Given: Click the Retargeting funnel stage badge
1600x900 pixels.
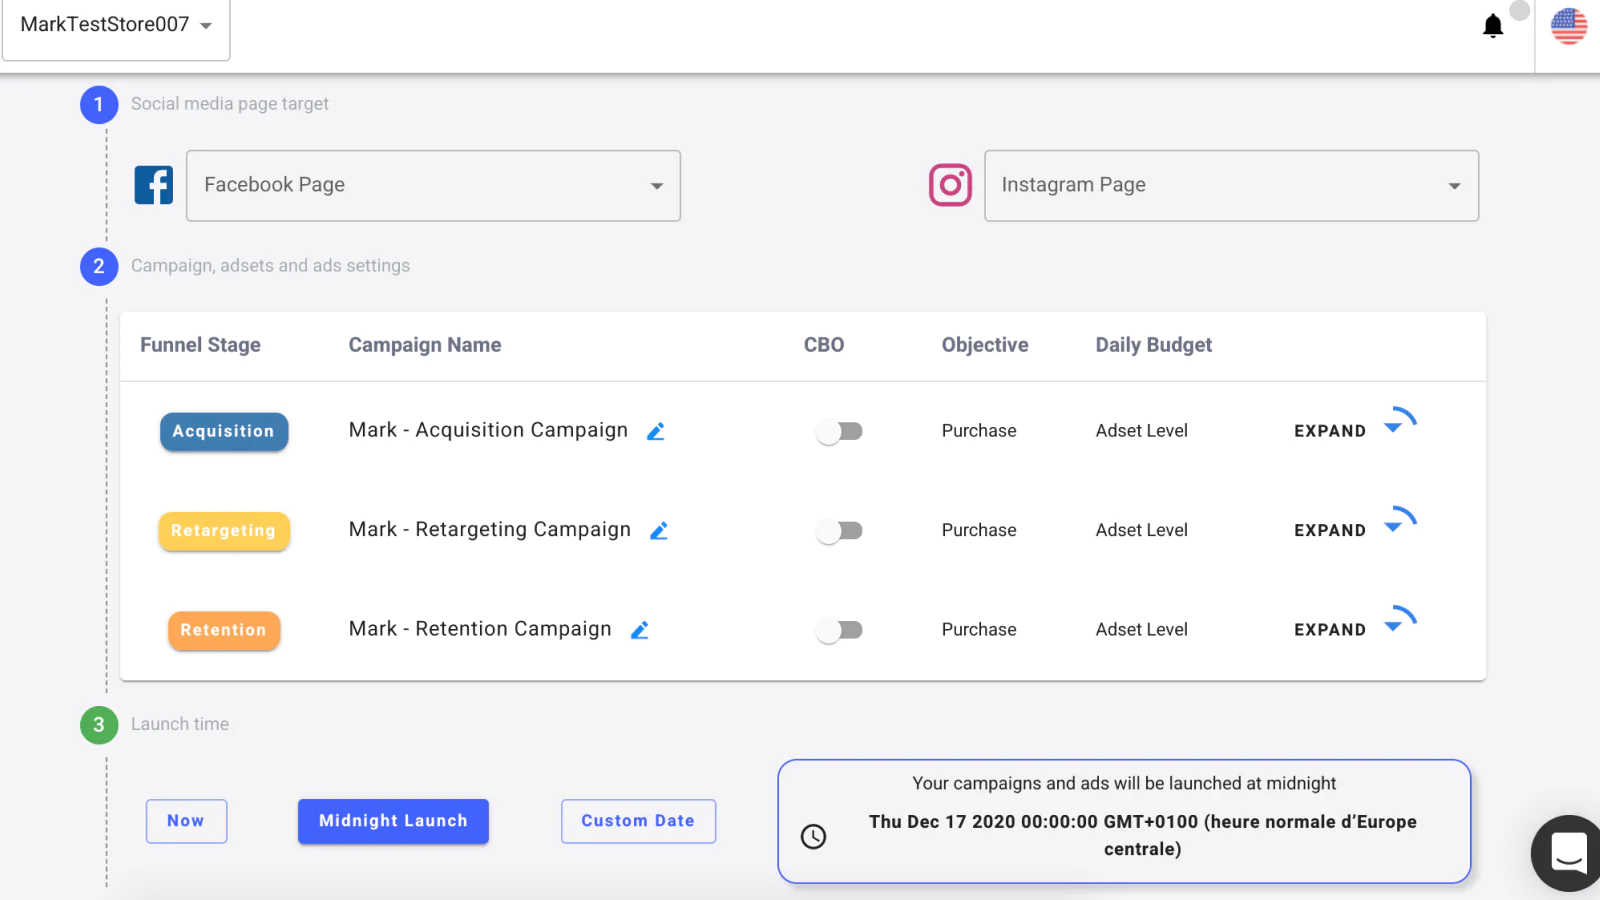Looking at the screenshot, I should point(224,531).
